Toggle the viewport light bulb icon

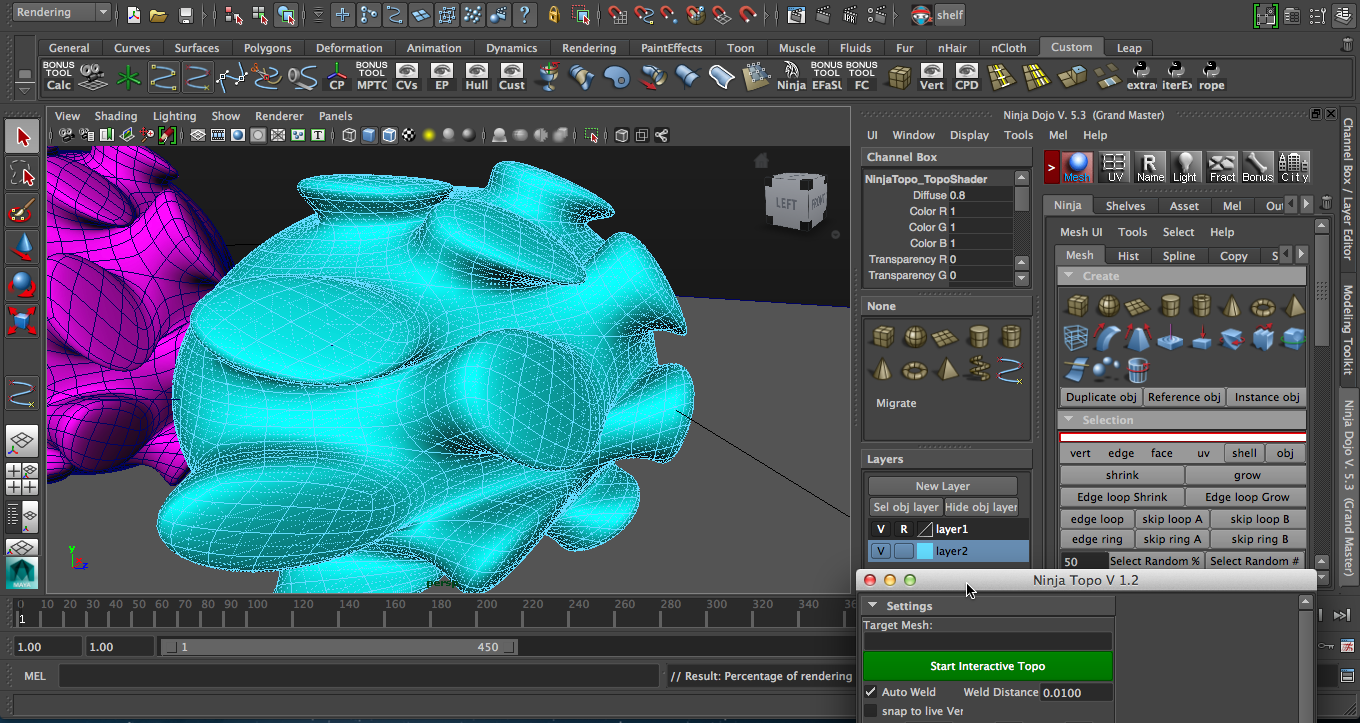click(428, 136)
